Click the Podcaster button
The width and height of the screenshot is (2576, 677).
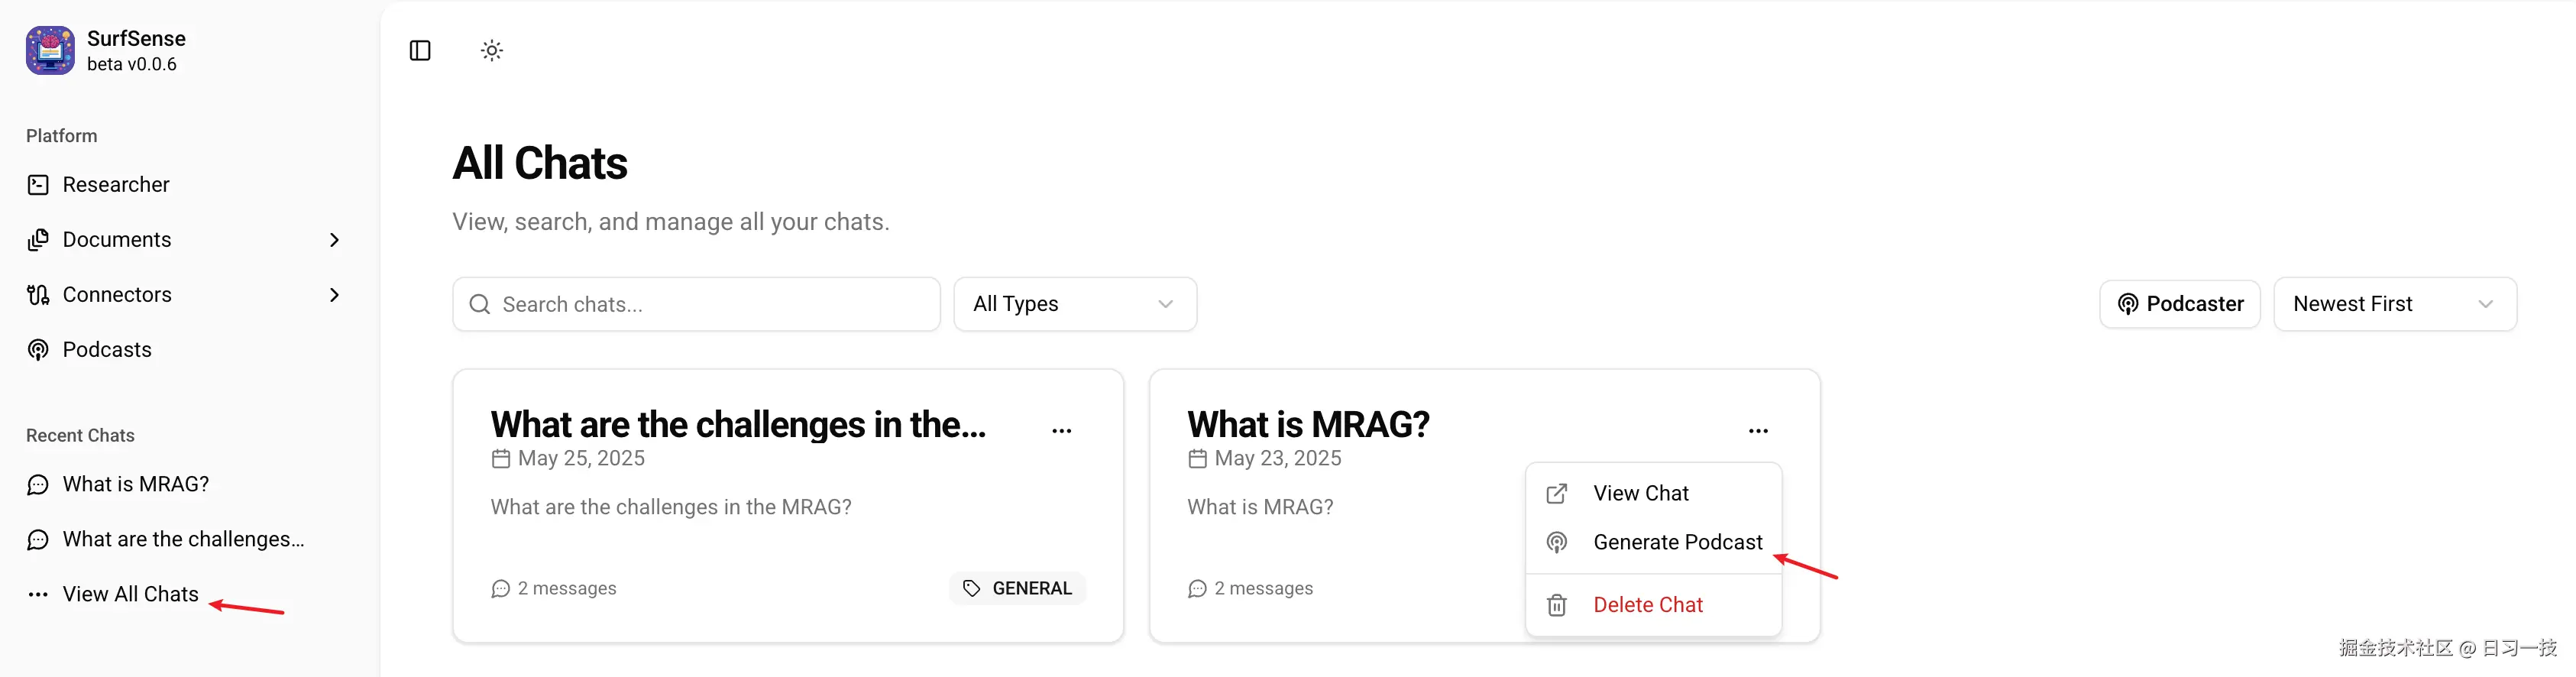pyautogui.click(x=2179, y=304)
